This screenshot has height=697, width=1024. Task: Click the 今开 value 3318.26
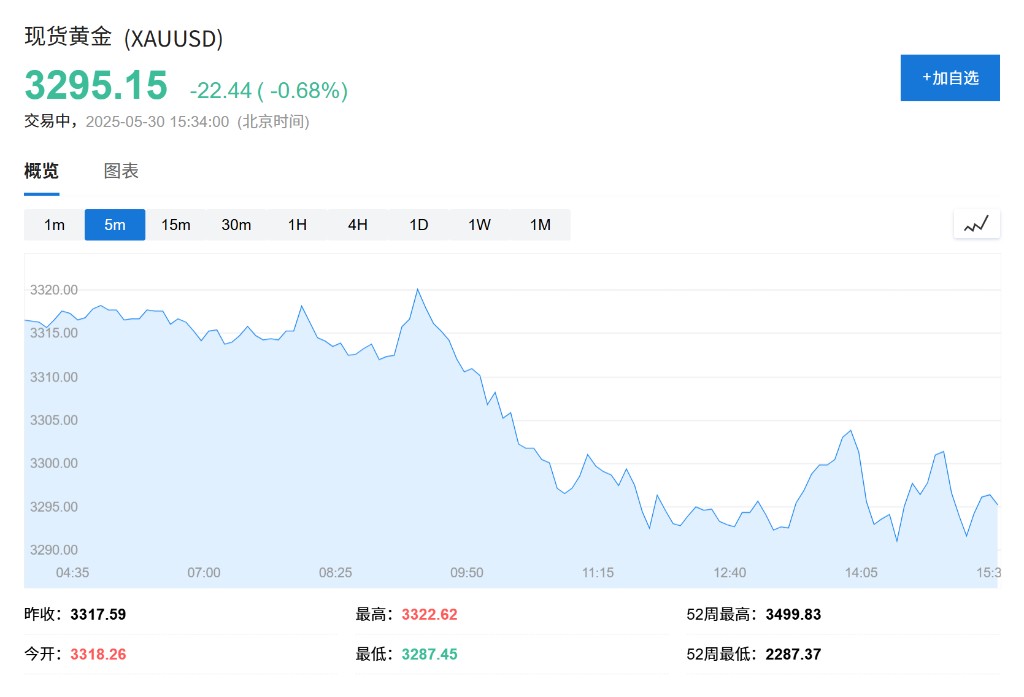pos(98,654)
